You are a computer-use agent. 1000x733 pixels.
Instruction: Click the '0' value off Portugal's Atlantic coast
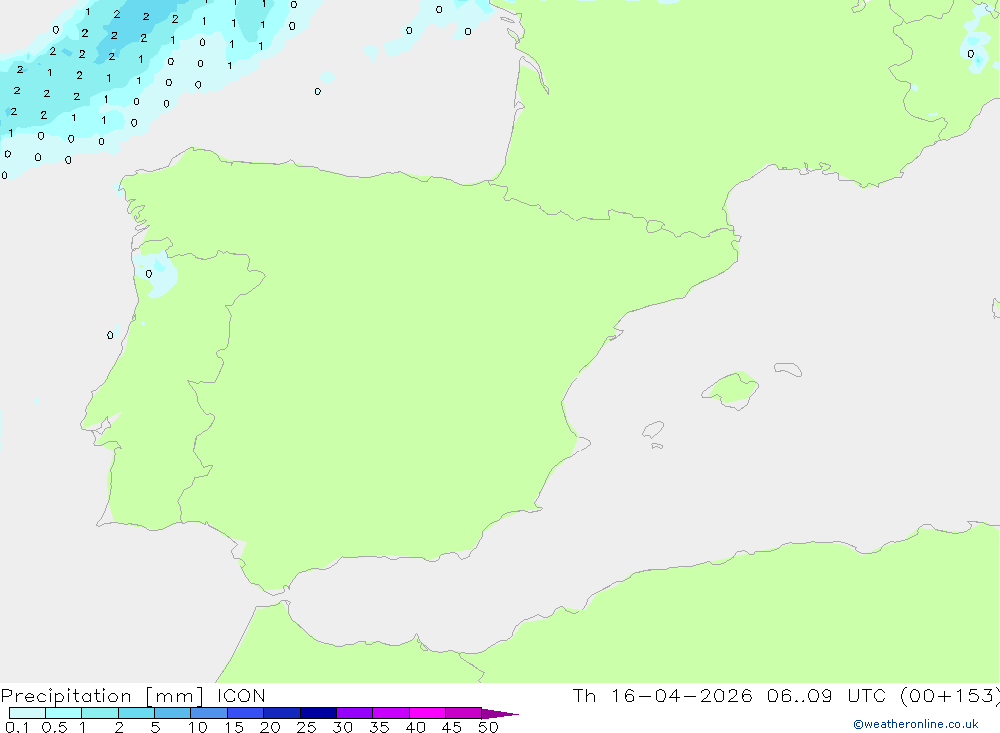[110, 335]
